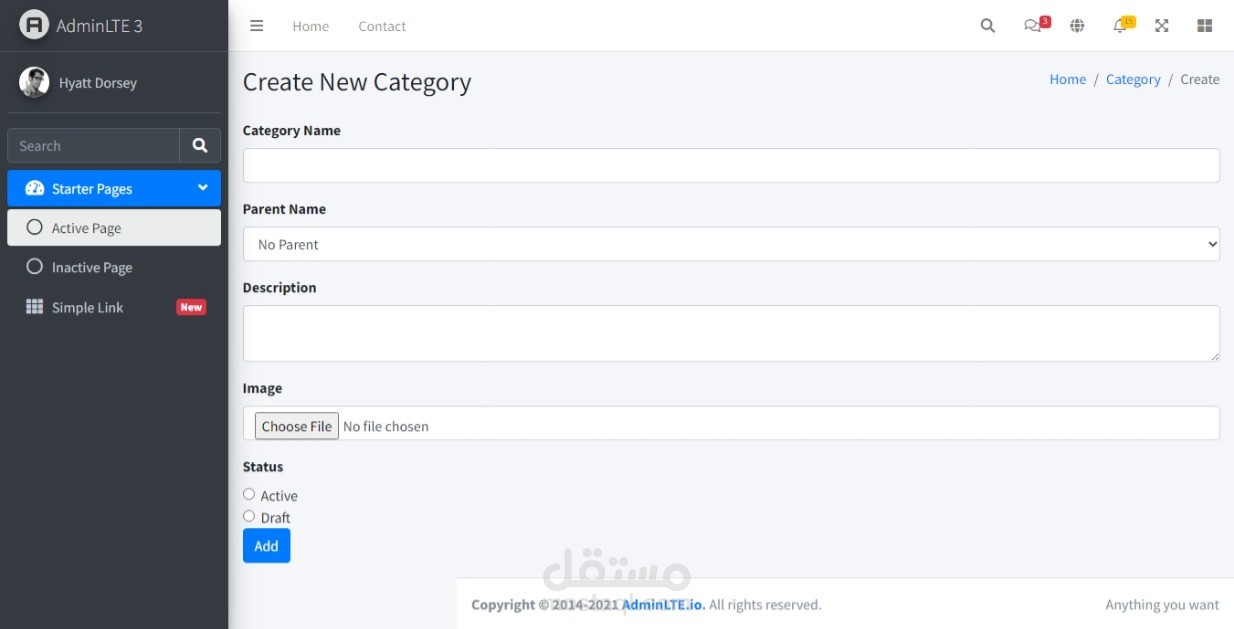This screenshot has width=1234, height=629.
Task: Open the Inactive Page sidebar item
Action: 92,268
